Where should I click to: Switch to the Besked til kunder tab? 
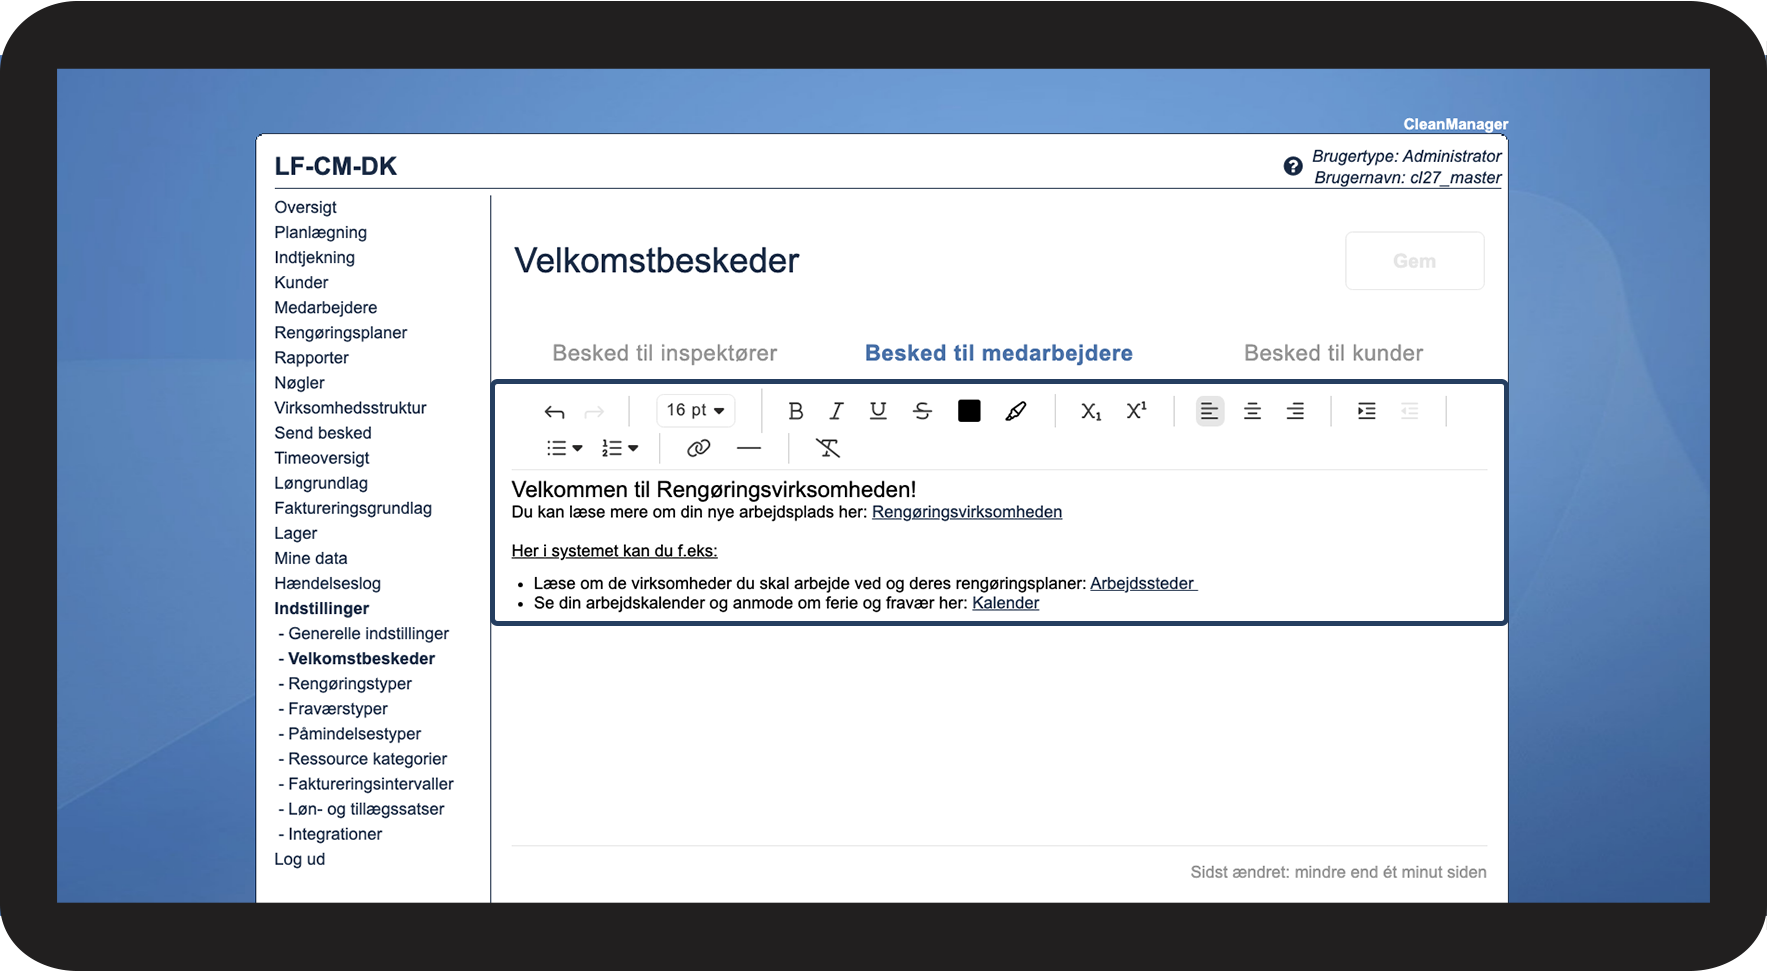click(x=1333, y=352)
